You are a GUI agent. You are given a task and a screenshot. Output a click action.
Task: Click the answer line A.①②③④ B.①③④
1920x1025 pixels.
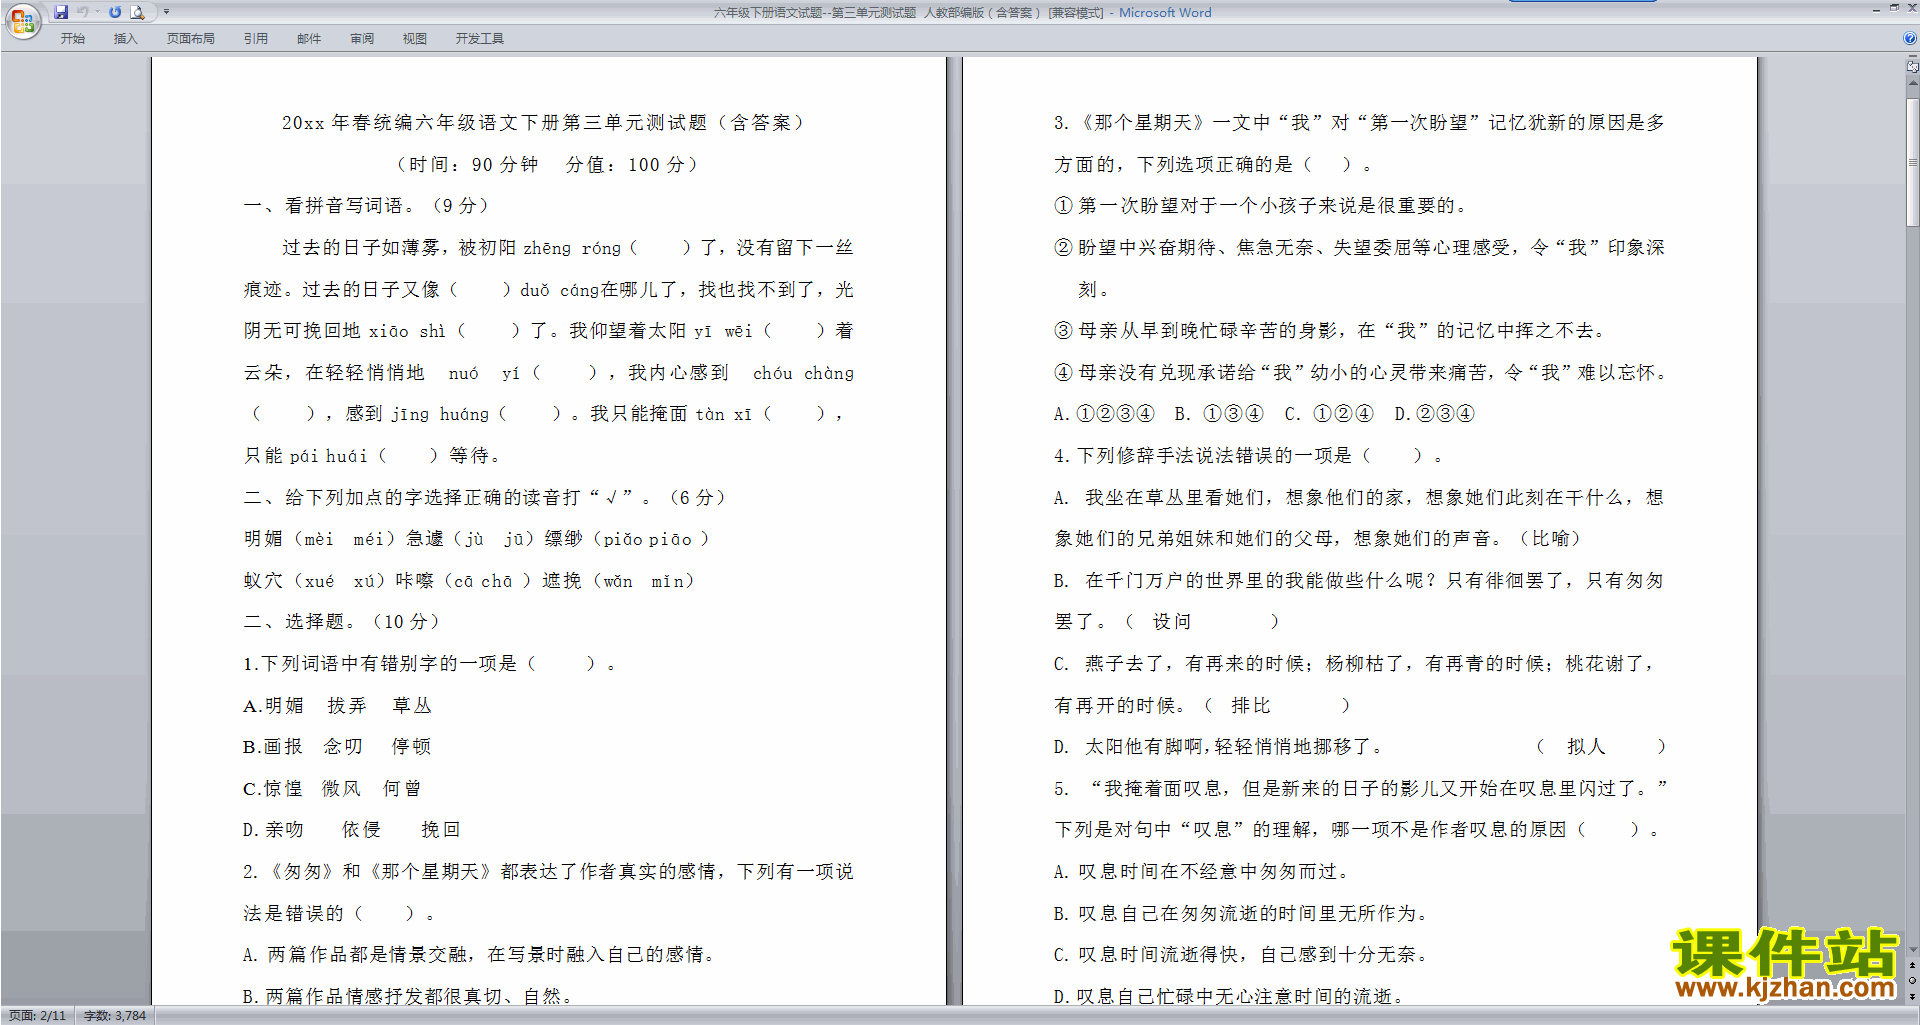[x=1265, y=414]
